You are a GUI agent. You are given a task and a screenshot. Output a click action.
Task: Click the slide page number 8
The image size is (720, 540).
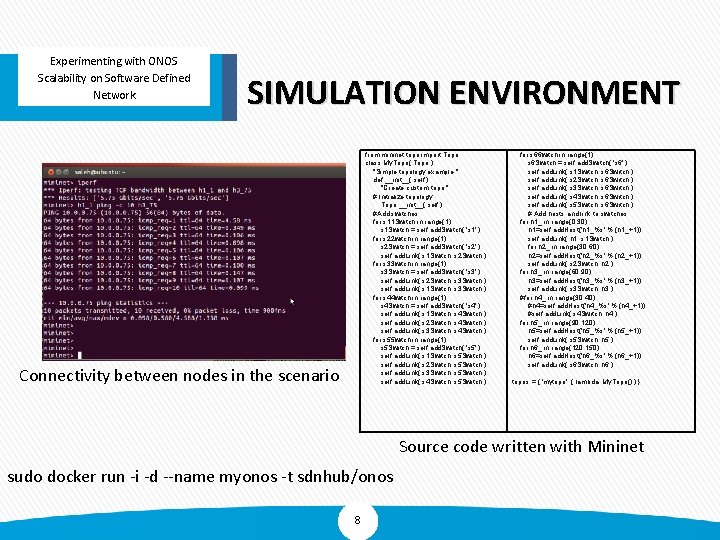coord(358,520)
